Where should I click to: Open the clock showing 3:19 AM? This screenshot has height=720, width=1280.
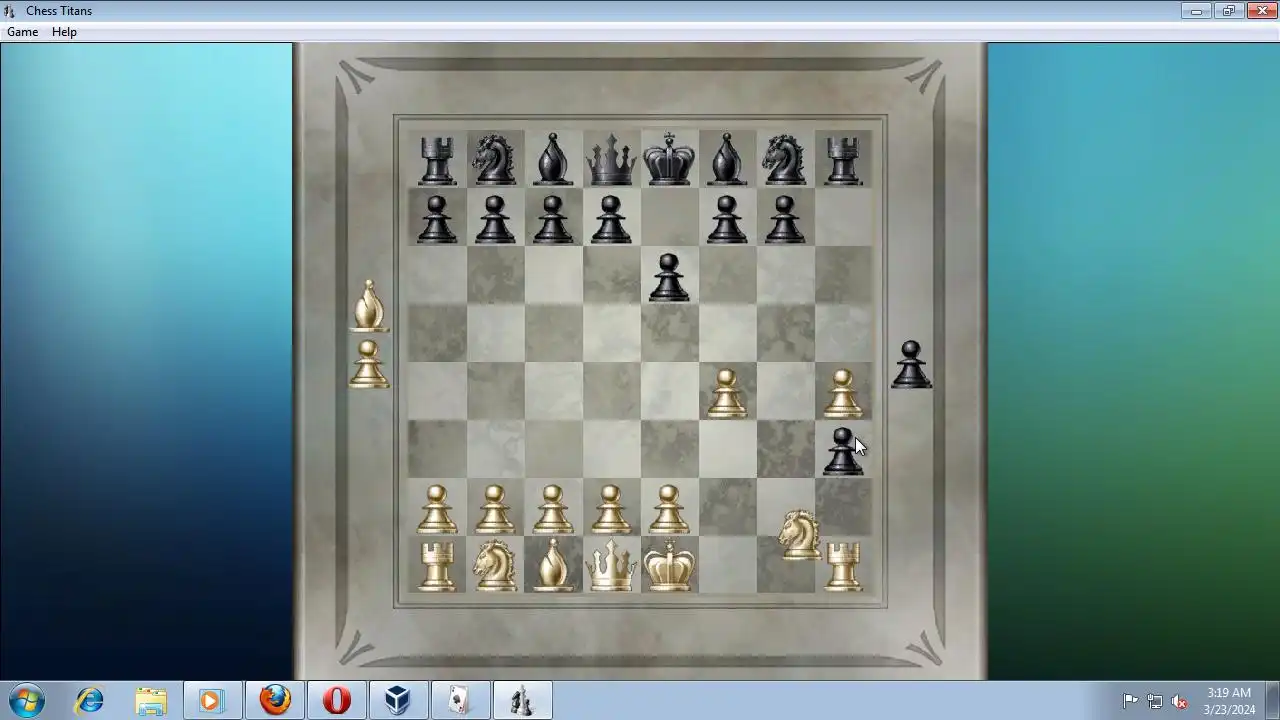[1229, 701]
